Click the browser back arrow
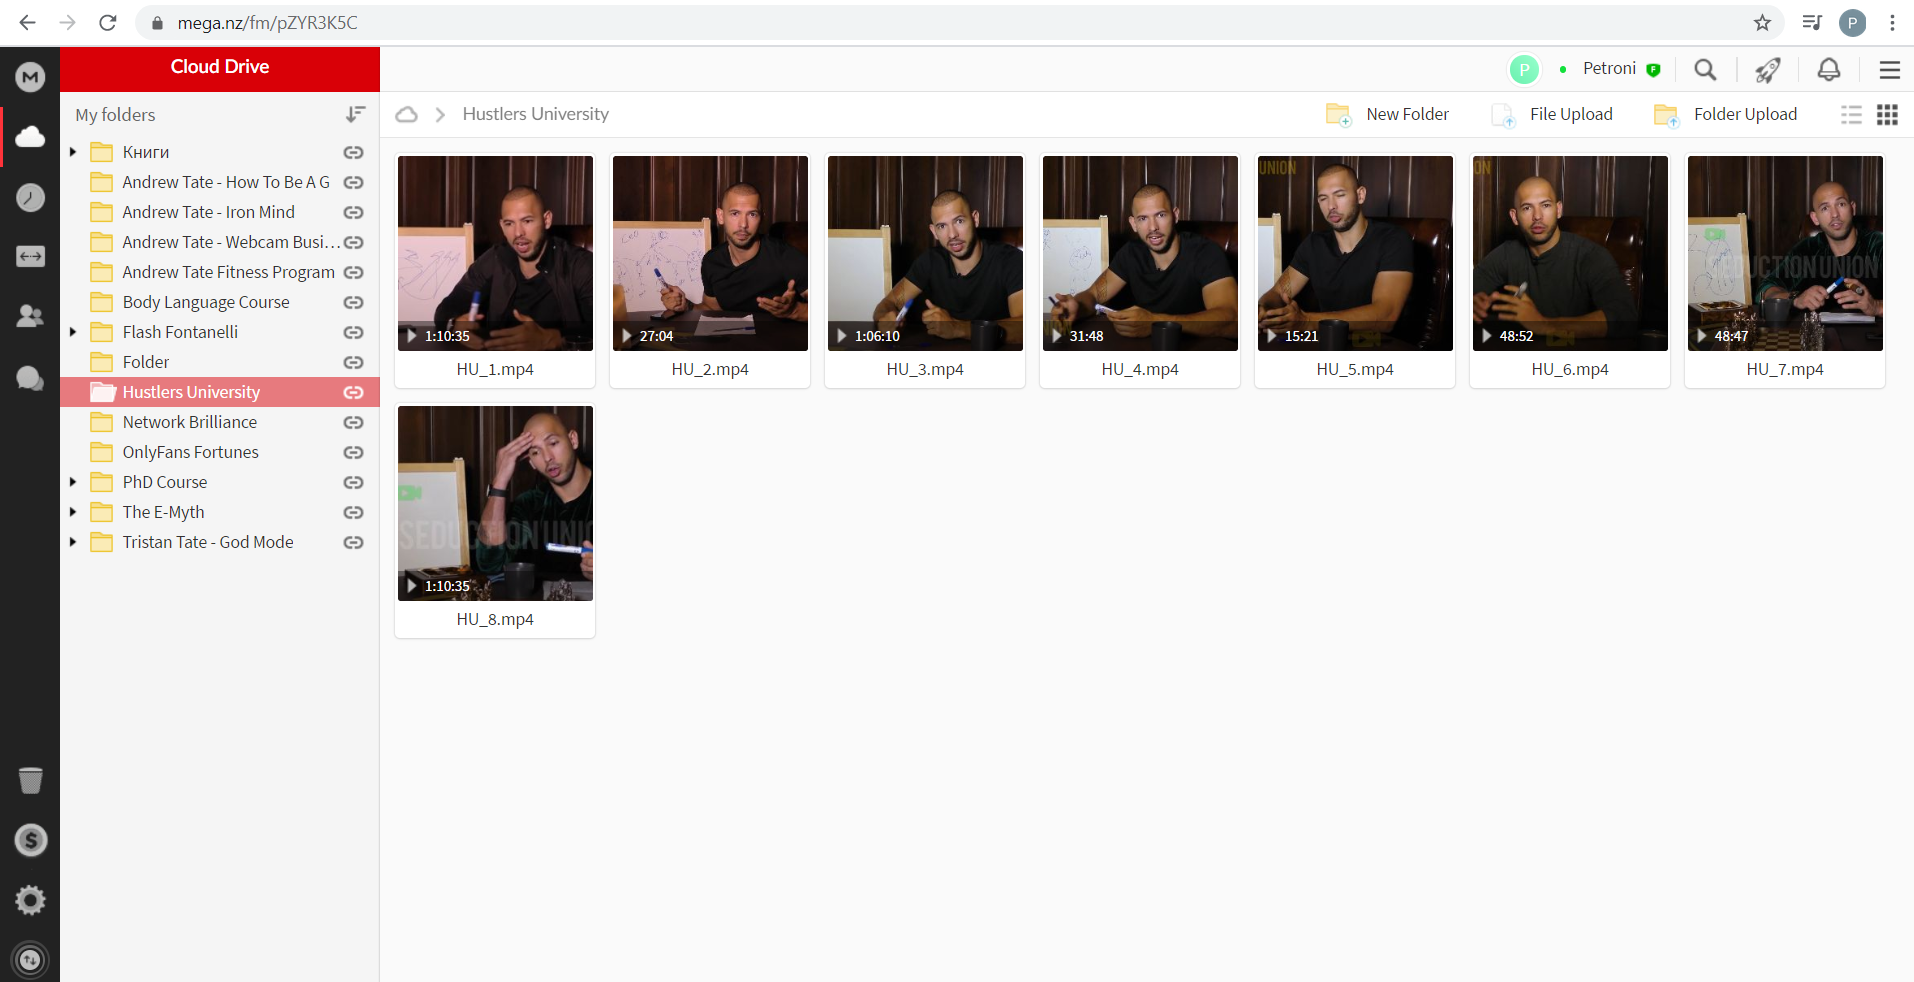 [27, 22]
